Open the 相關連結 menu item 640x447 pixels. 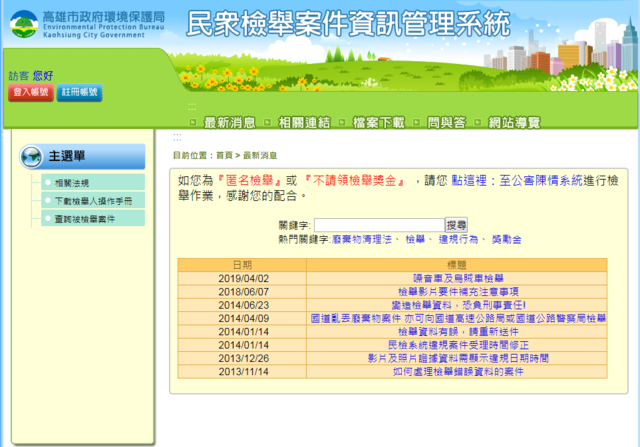(x=304, y=122)
